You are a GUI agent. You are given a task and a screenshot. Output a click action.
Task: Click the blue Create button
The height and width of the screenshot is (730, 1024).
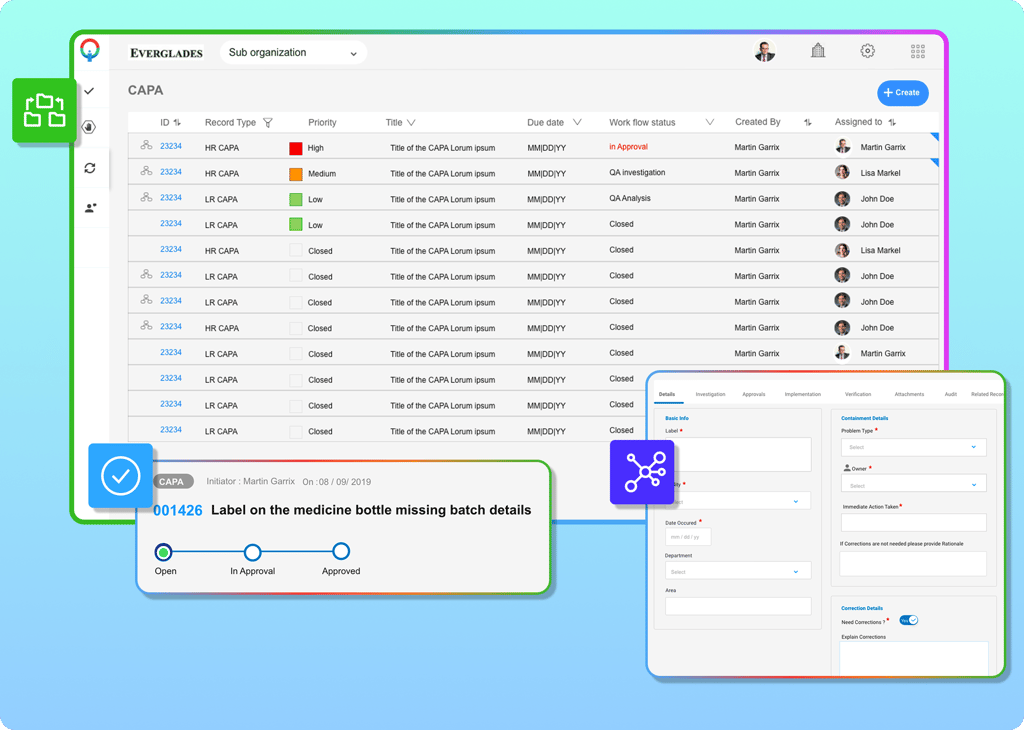pos(903,93)
